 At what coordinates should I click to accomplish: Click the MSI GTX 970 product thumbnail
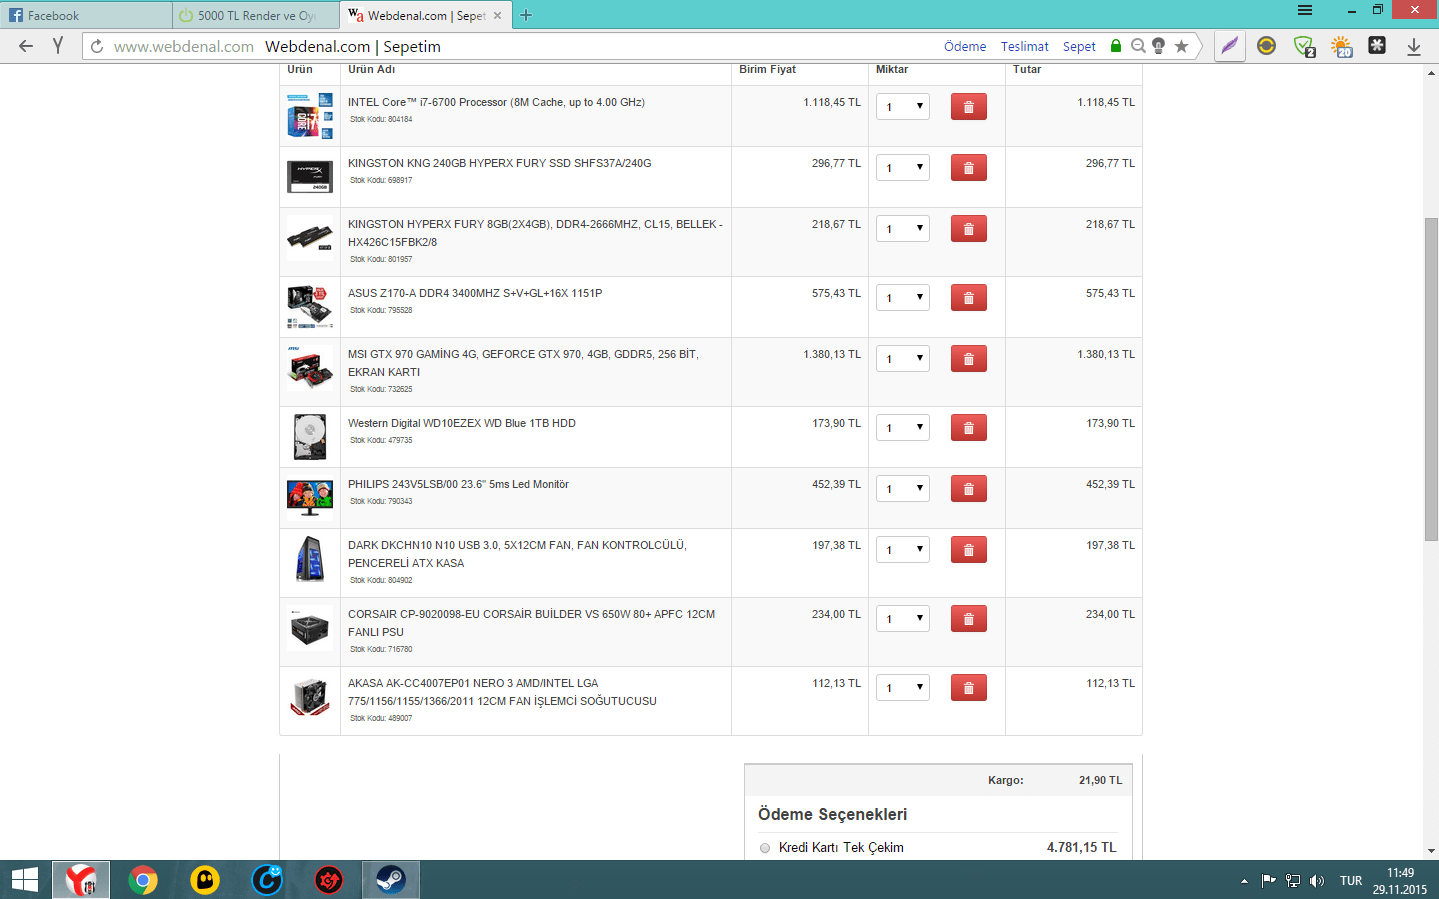310,367
